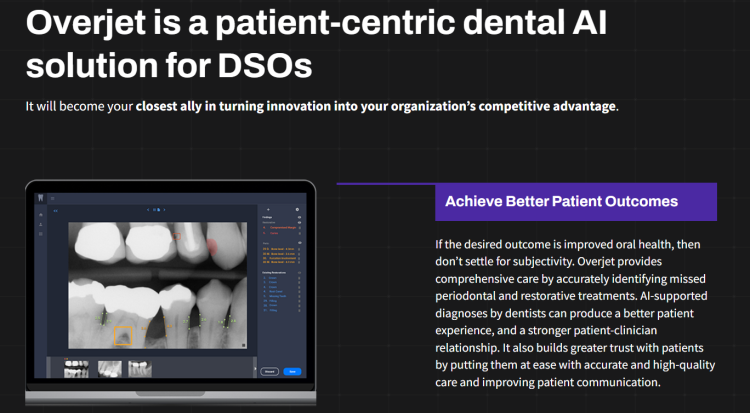Select the Furcation Involvement perio row
Screen dimensions: 750x413
(x=279, y=258)
